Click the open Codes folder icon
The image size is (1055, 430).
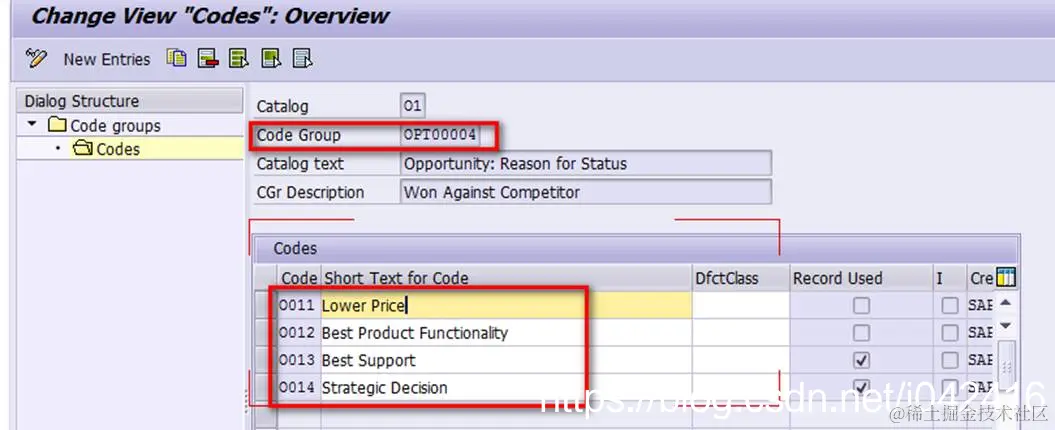click(x=83, y=148)
